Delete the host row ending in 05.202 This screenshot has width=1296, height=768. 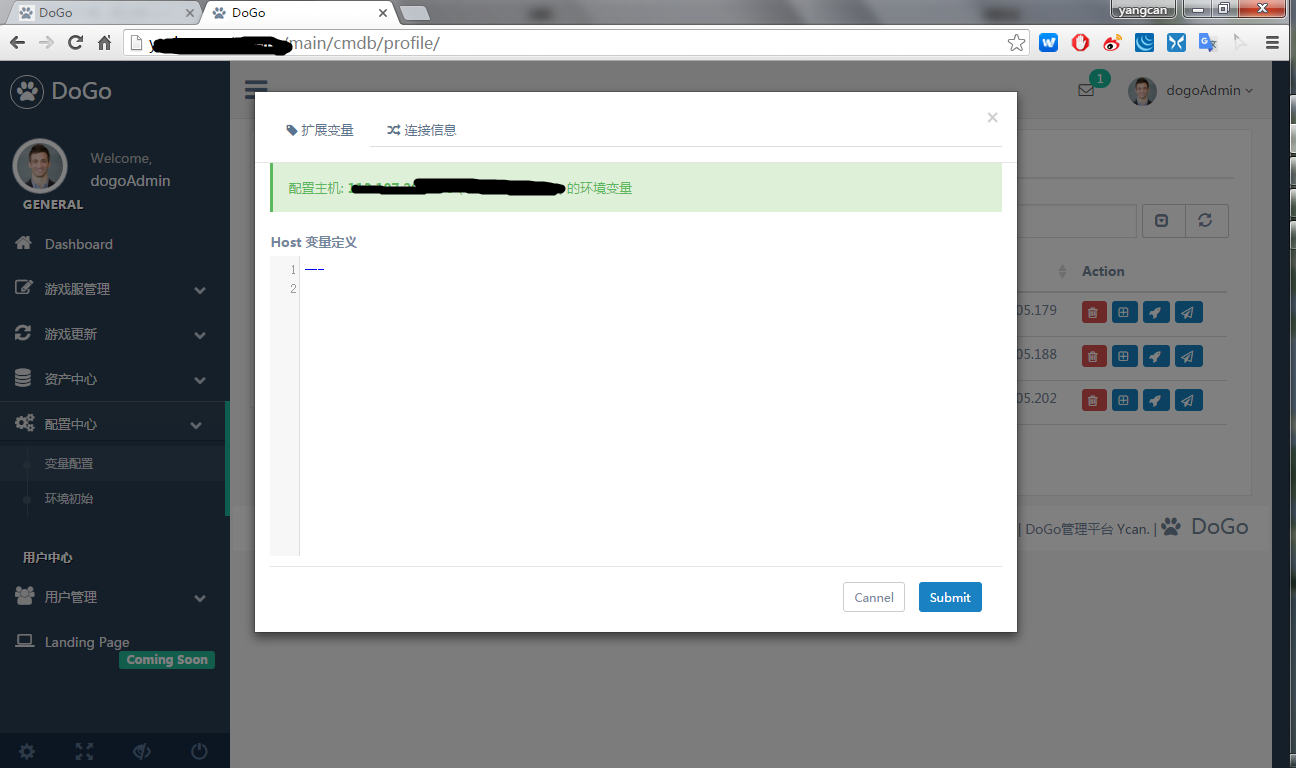[x=1093, y=400]
